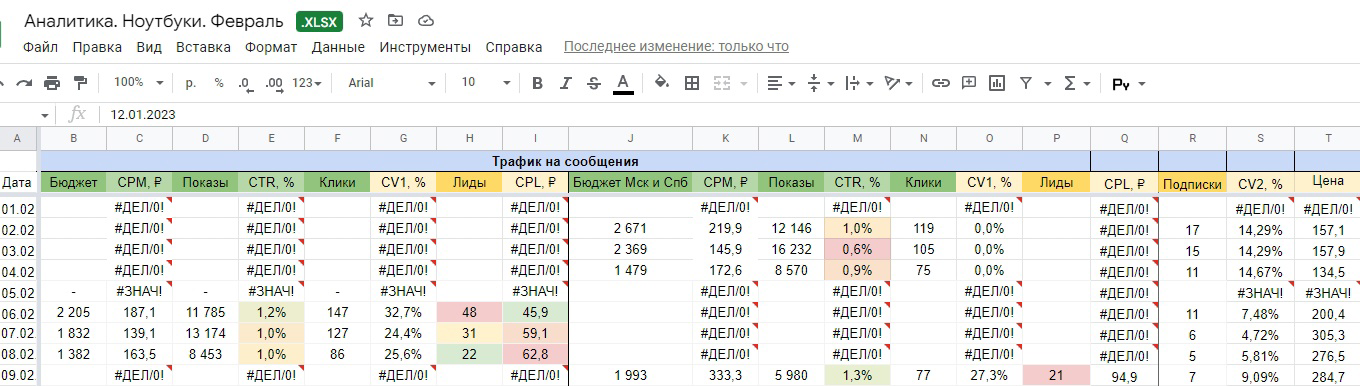The width and height of the screenshot is (1360, 386).
Task: Open the Данные menu
Action: (x=338, y=47)
